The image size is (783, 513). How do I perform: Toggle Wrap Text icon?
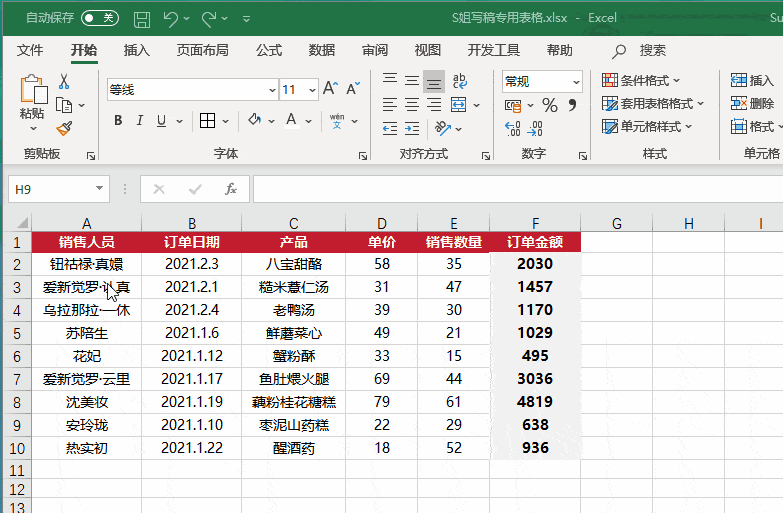pos(459,80)
